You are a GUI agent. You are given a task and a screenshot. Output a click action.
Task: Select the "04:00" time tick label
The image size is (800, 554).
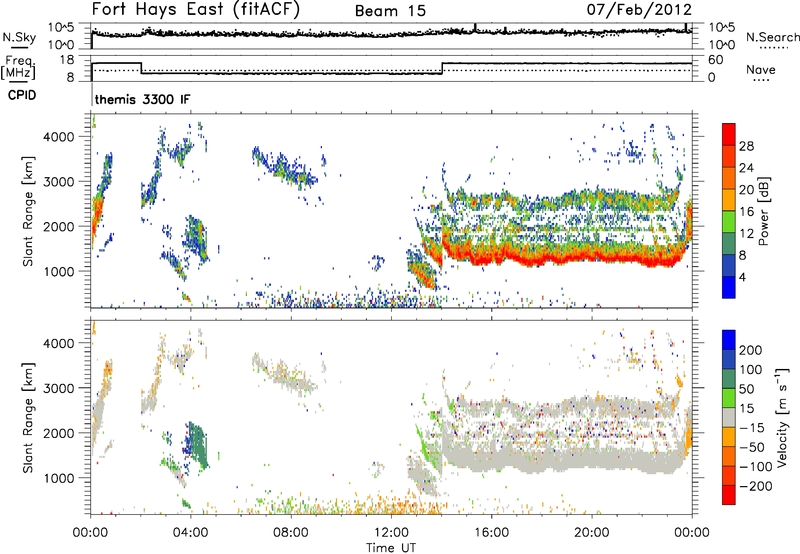point(190,533)
